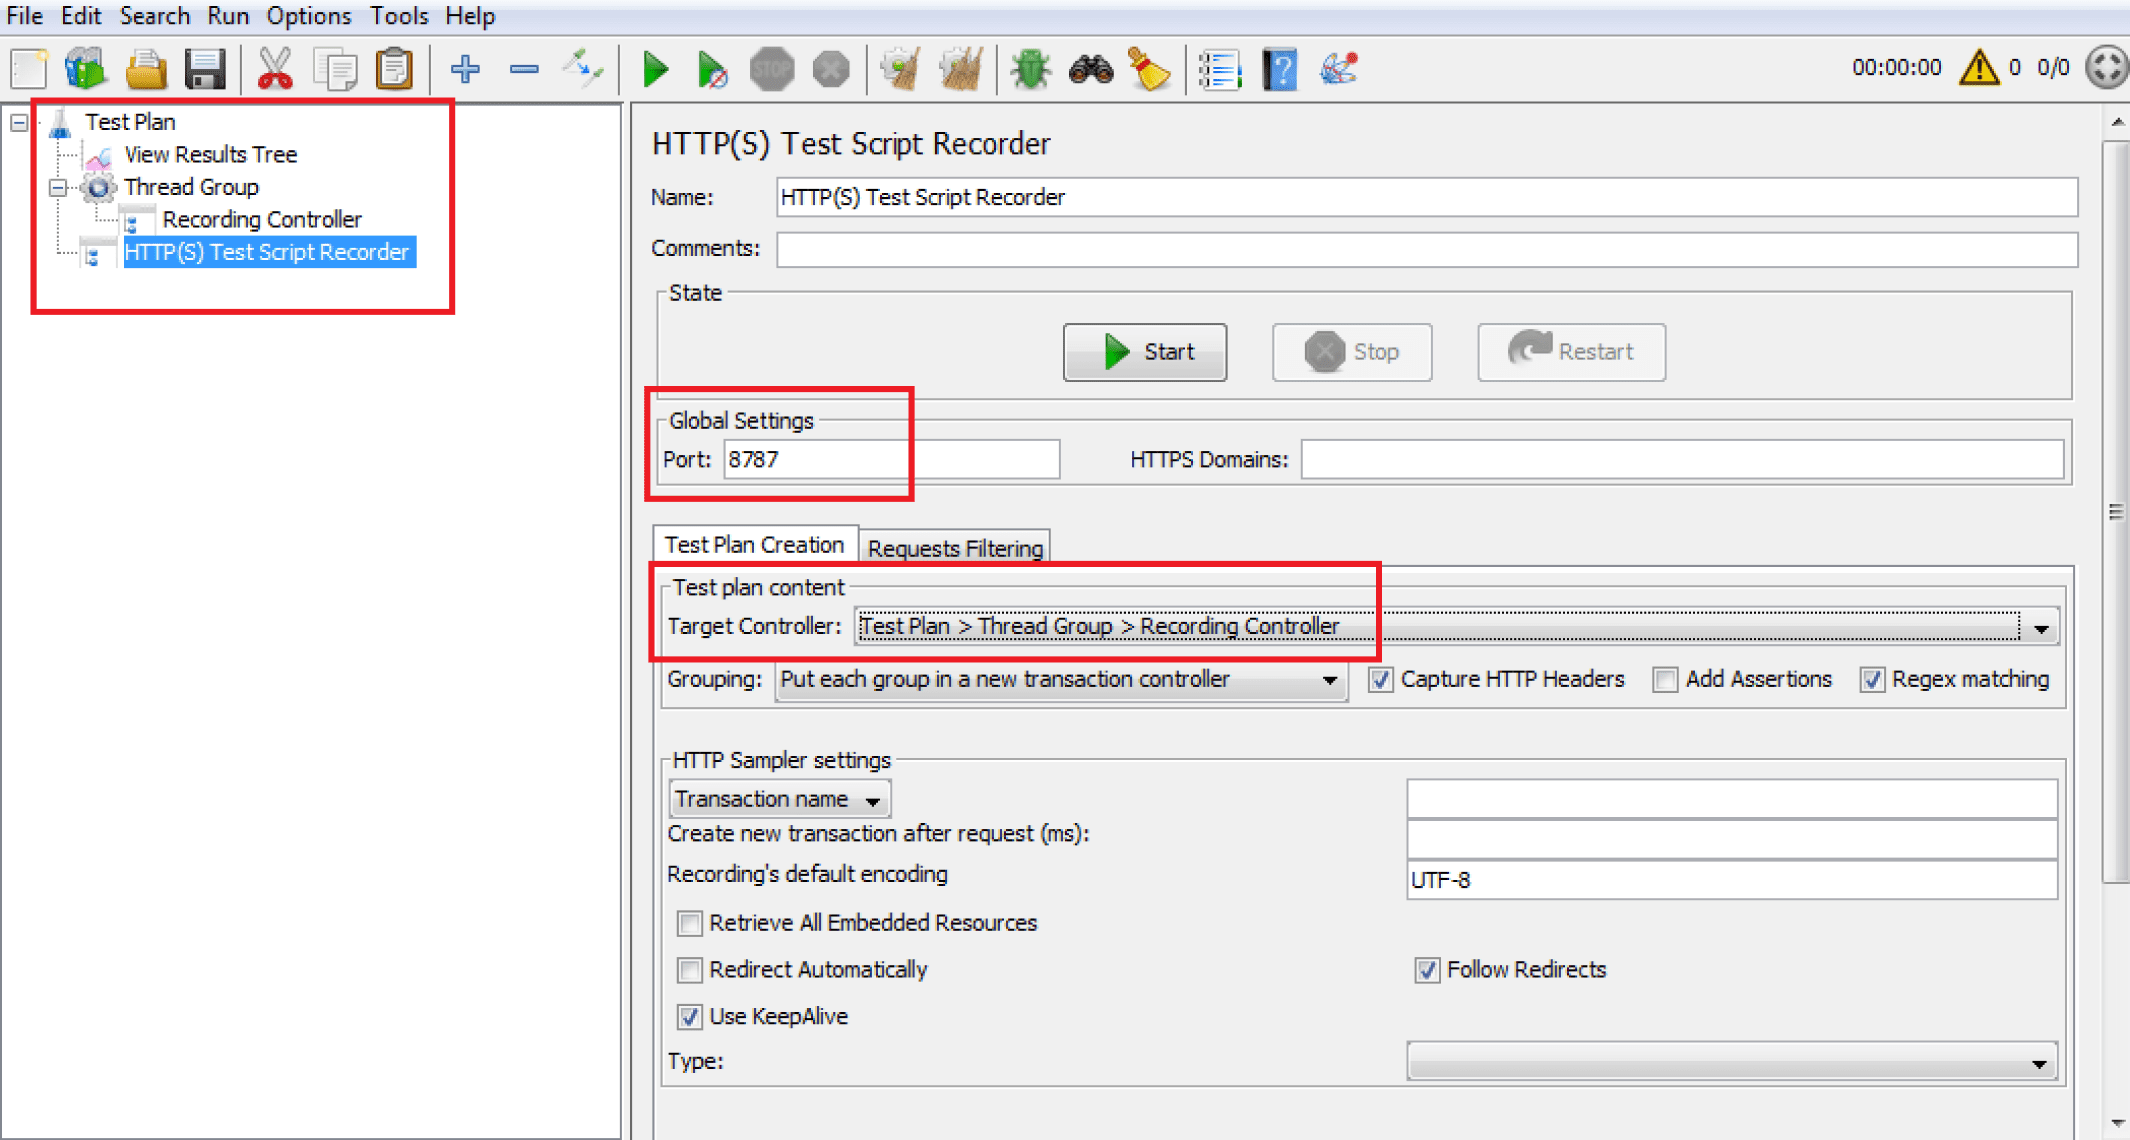Open the Type dropdown
This screenshot has width=2130, height=1140.
[x=1732, y=1062]
